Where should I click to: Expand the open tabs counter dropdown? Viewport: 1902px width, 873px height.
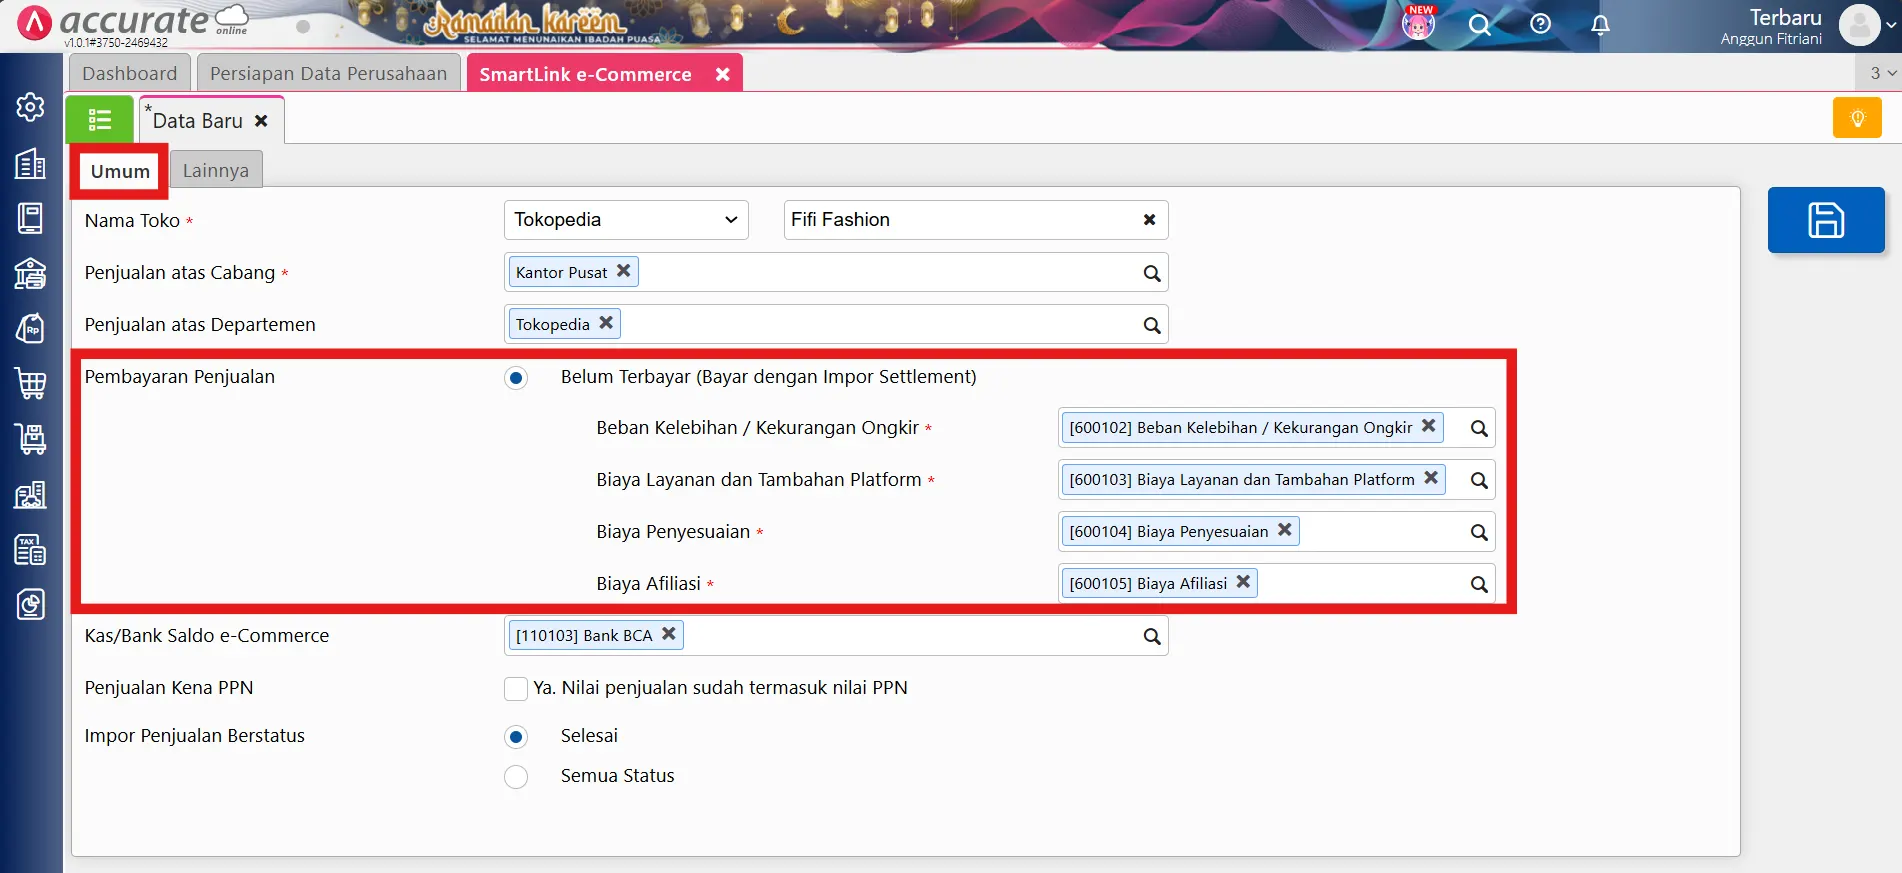click(1882, 73)
